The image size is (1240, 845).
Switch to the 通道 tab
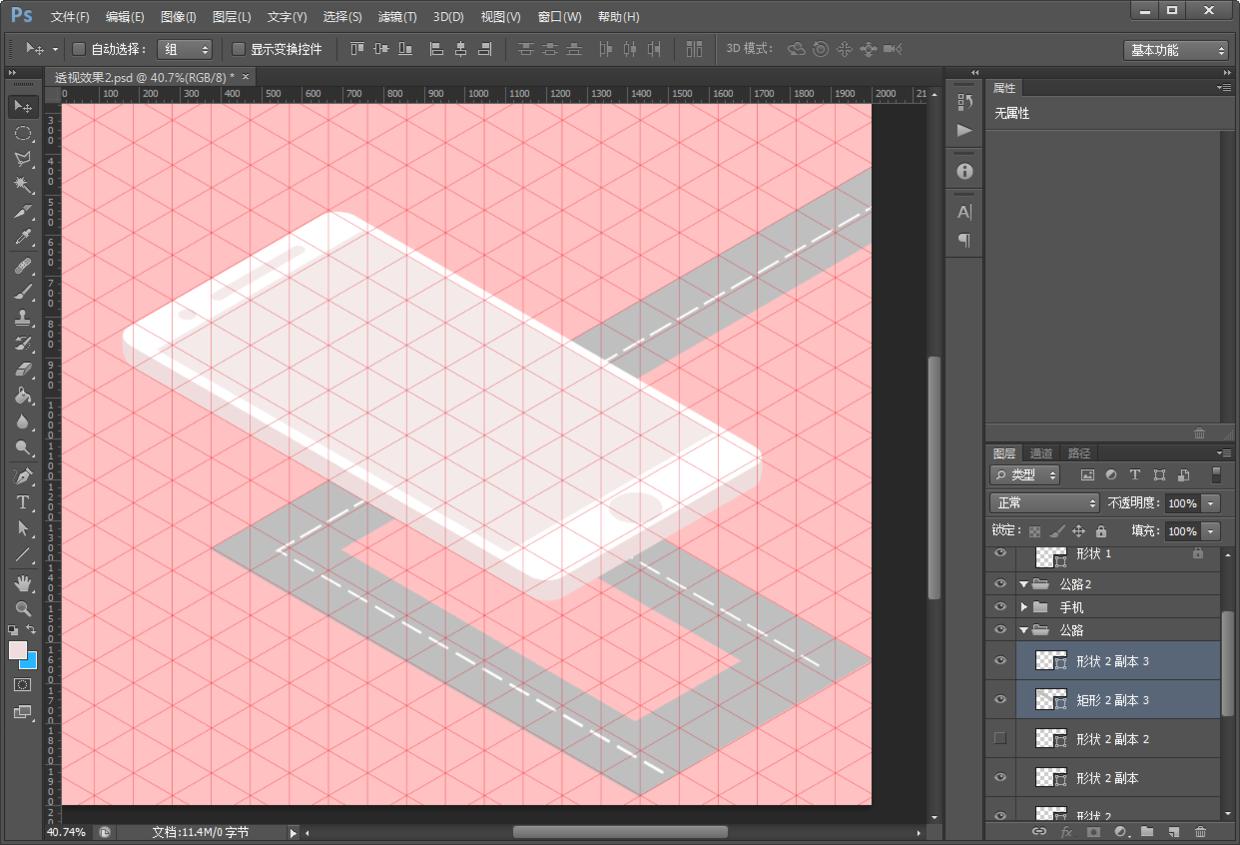1041,453
